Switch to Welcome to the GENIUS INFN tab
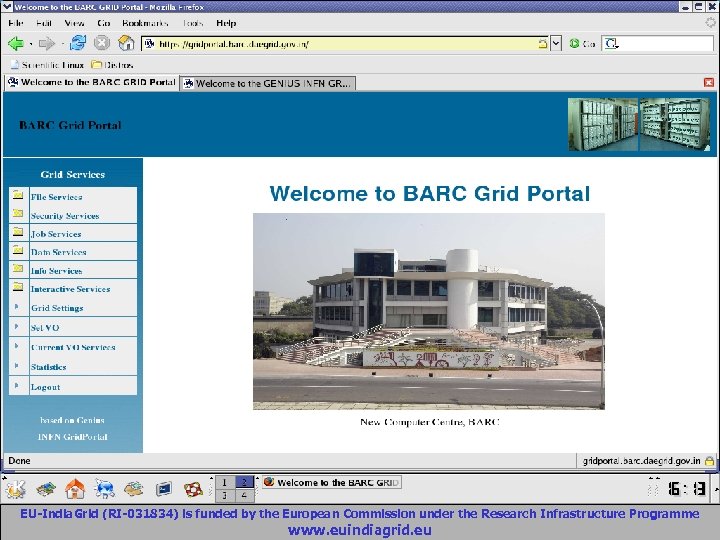720x540 pixels. coord(268,83)
